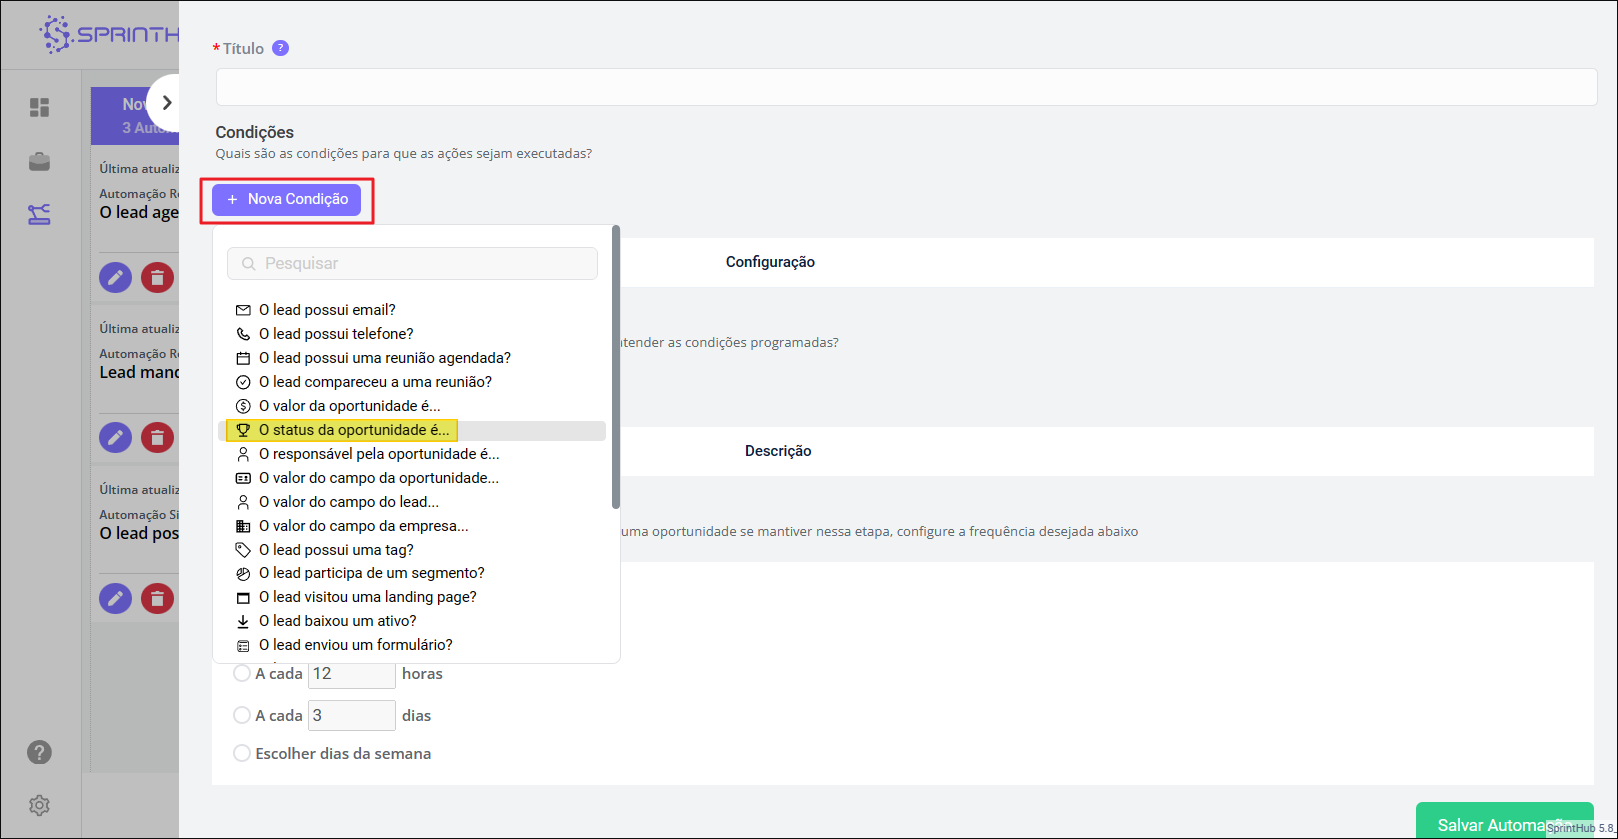Screen dimensions: 1618x839
Task: Choose 'O lead possui email?' condition
Action: (327, 310)
